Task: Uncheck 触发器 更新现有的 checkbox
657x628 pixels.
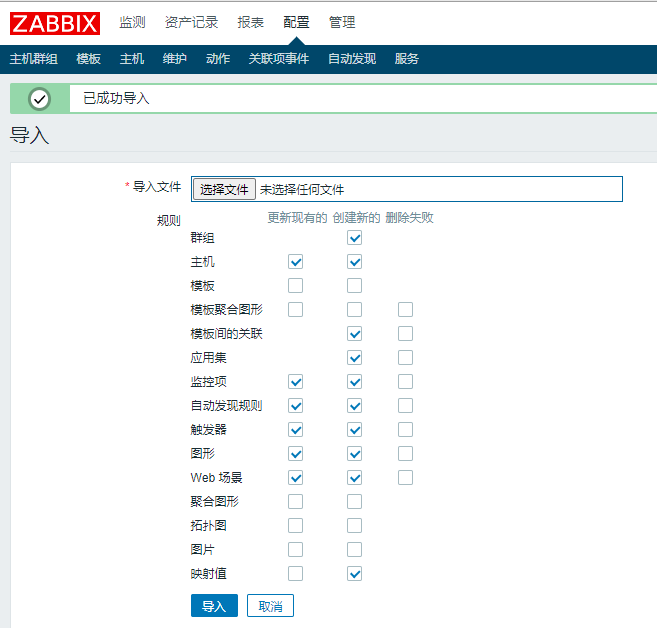Action: point(295,429)
